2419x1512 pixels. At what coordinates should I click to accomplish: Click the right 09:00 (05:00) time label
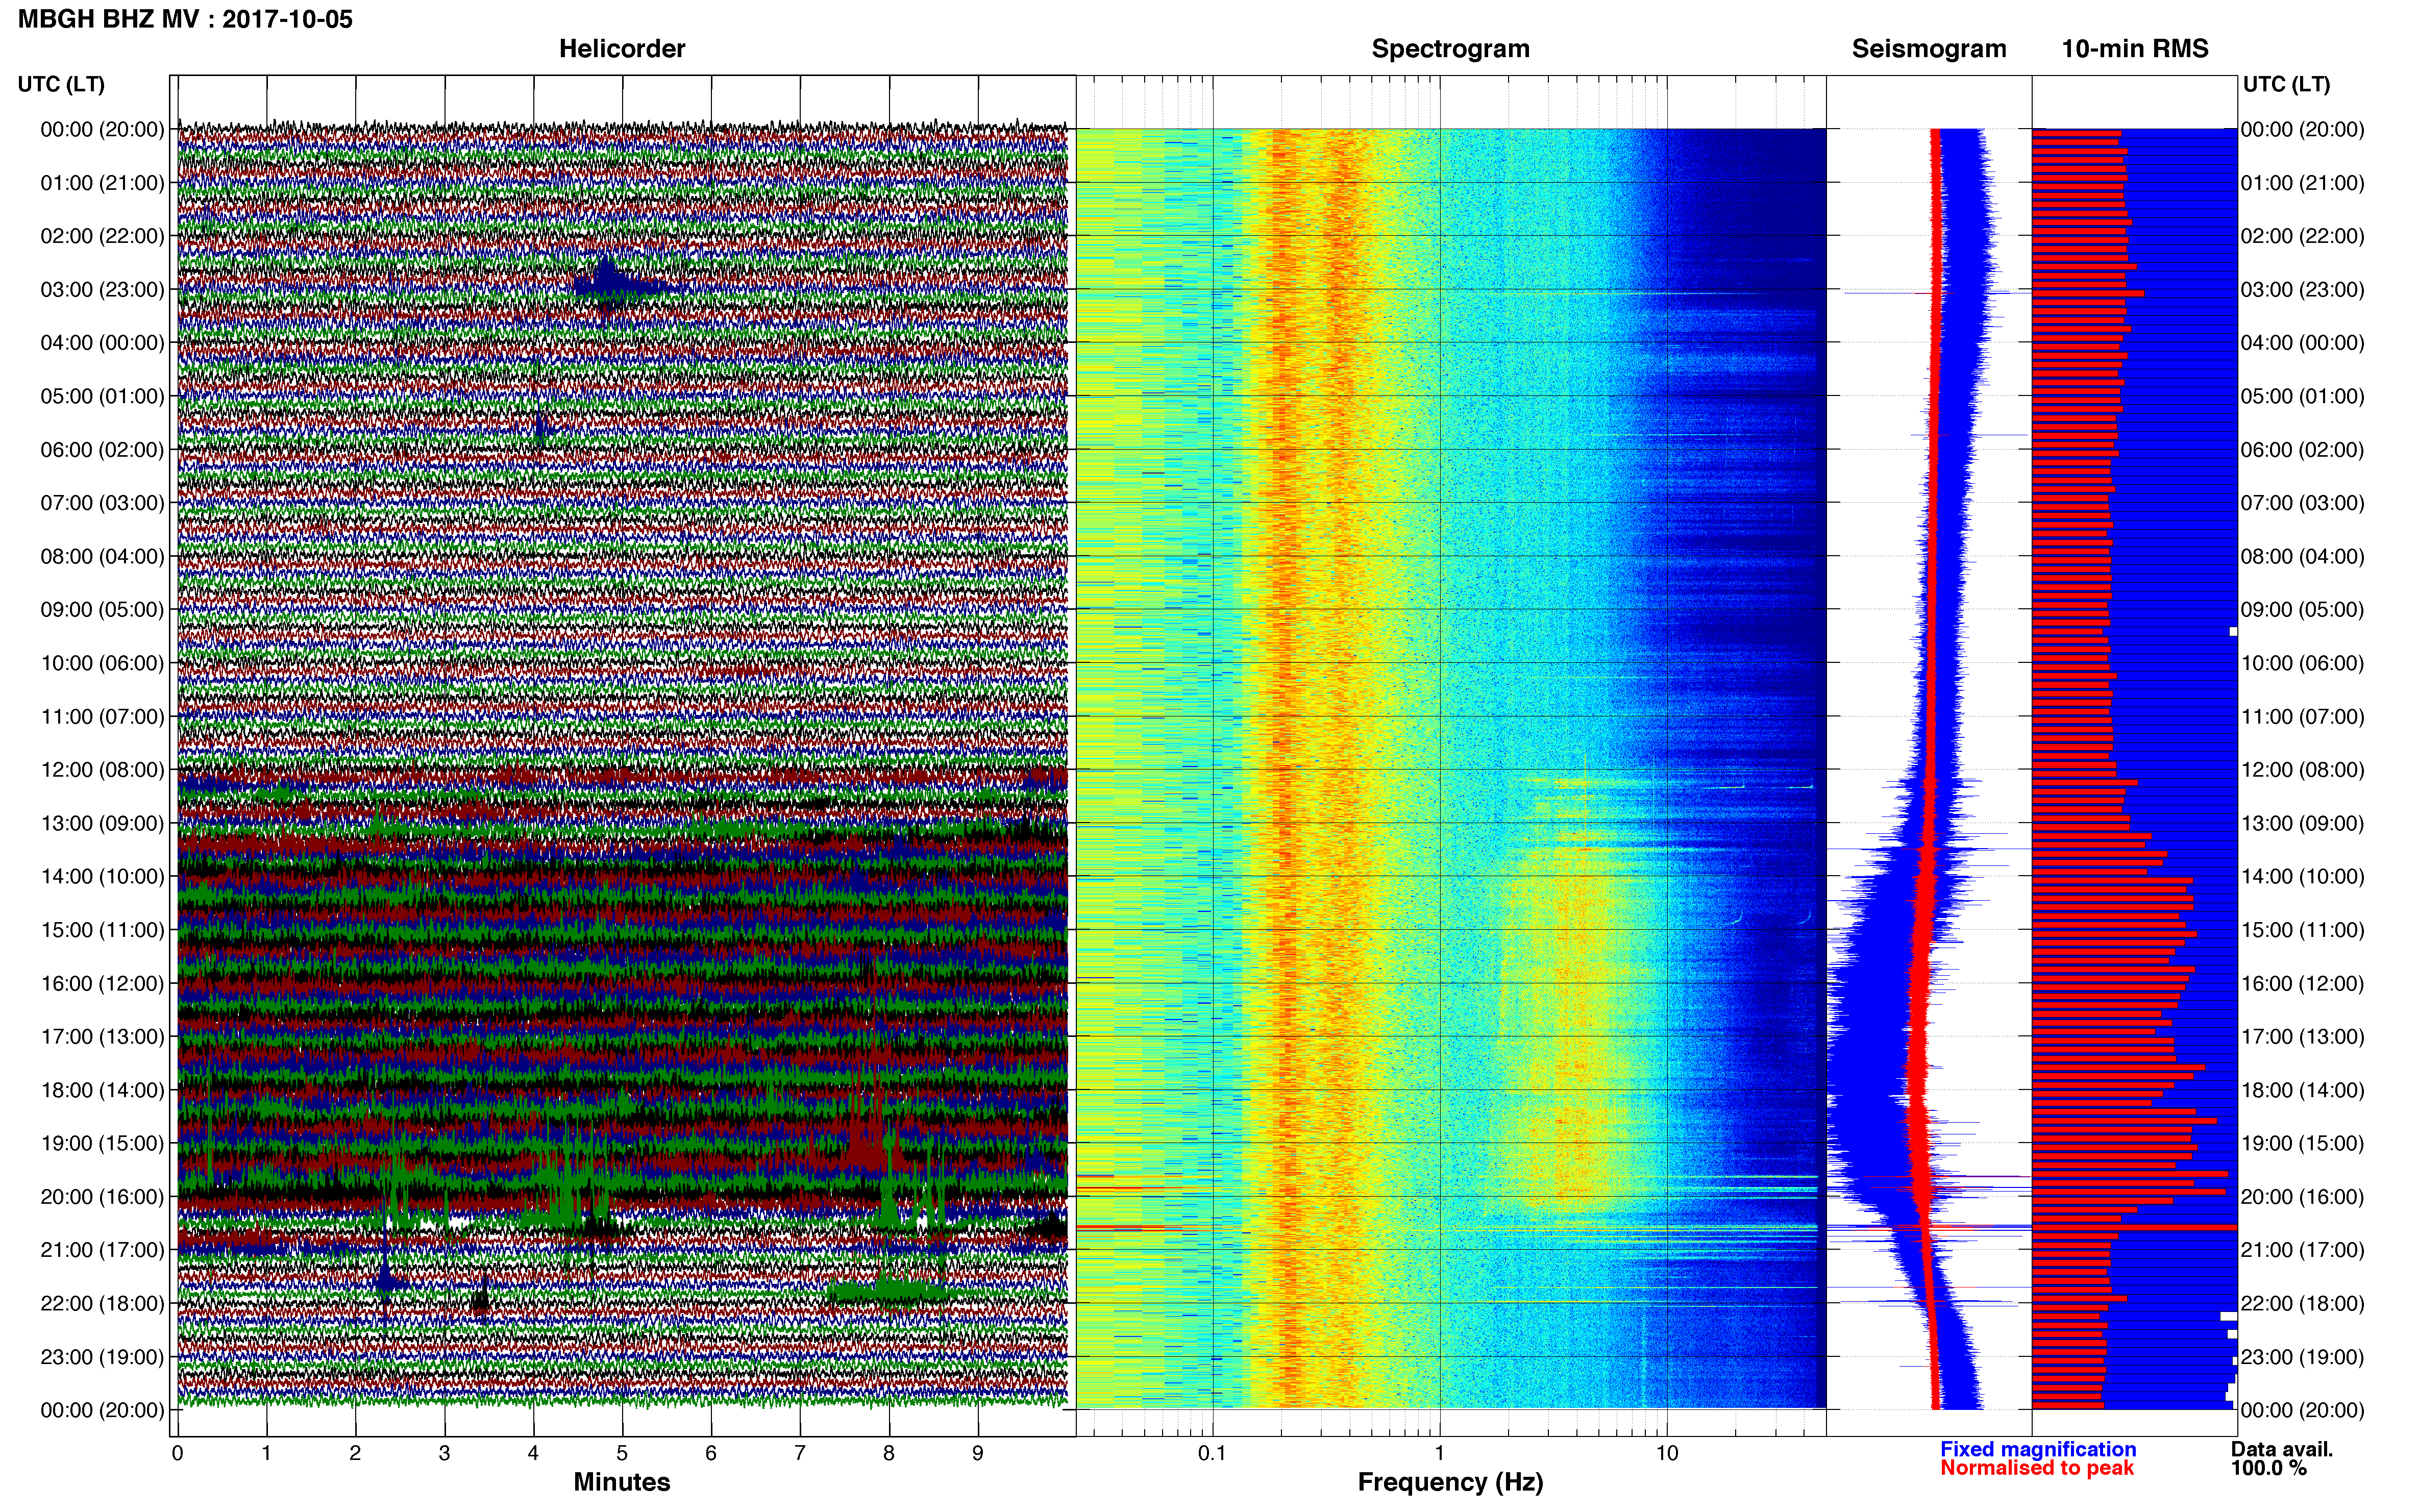(2302, 609)
